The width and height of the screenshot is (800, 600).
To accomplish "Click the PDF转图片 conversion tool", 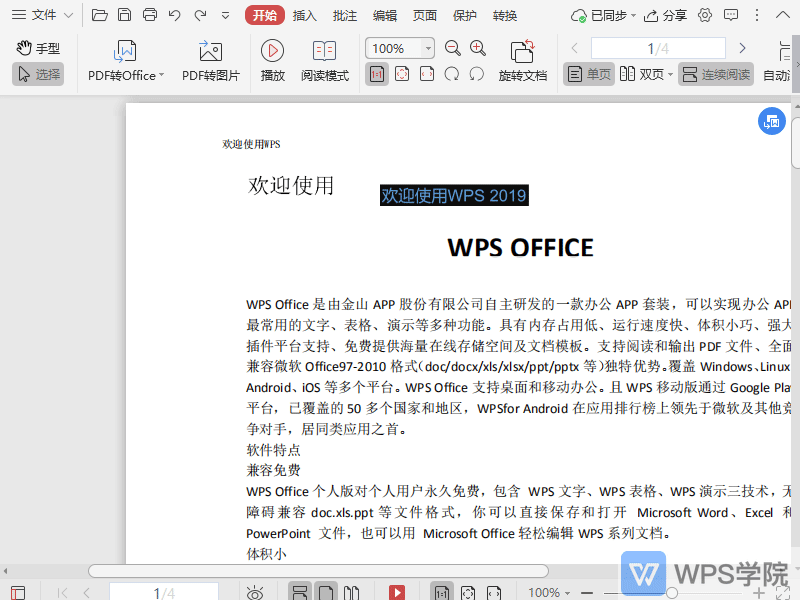I will [208, 60].
